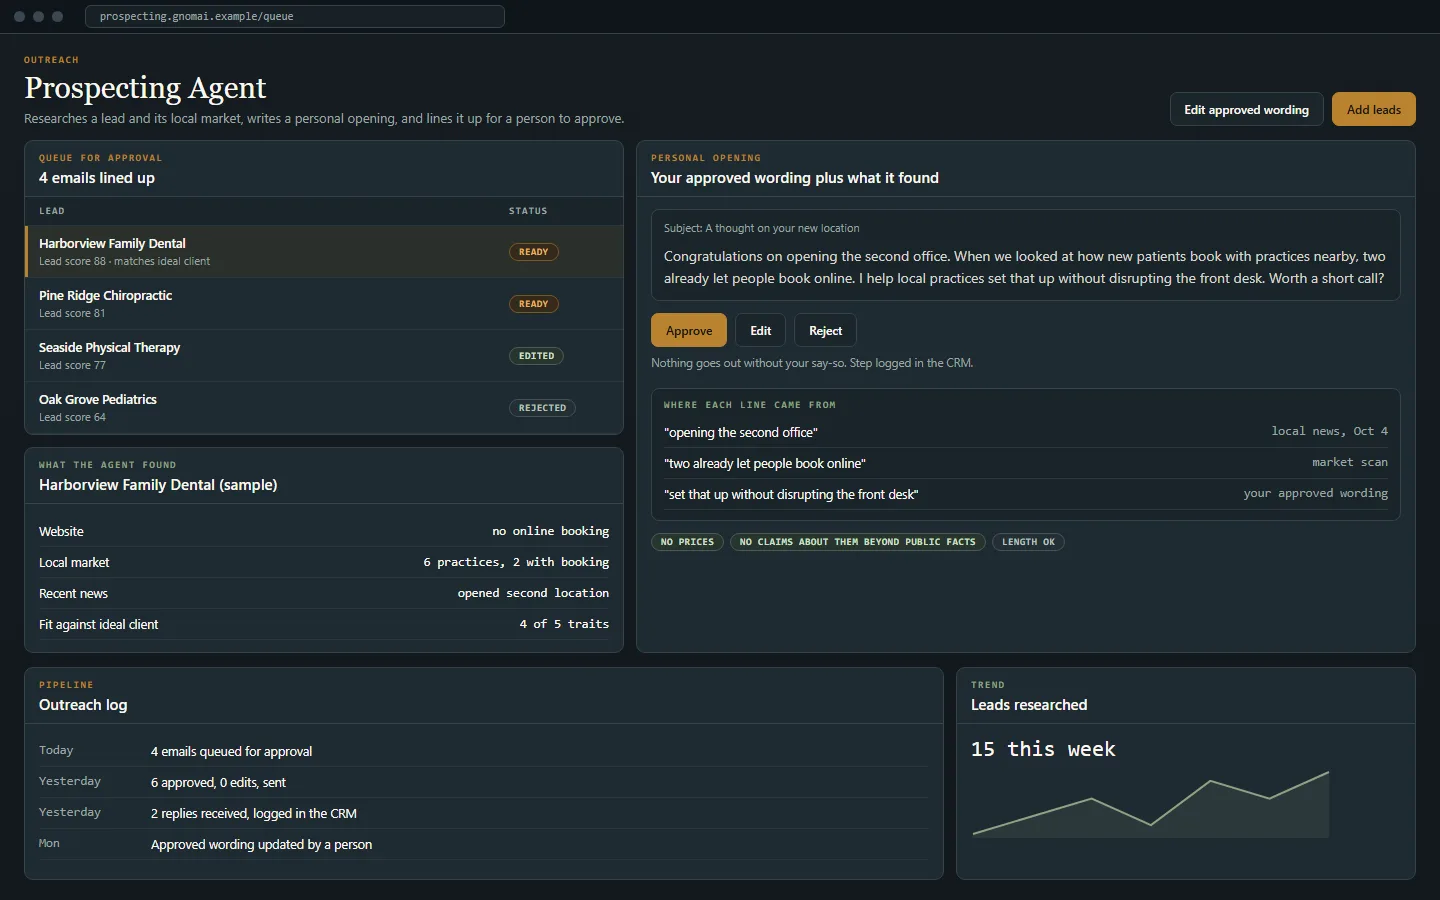
Task: Click the "6 approved, 0 edits, sent" log entry
Action: click(x=484, y=782)
